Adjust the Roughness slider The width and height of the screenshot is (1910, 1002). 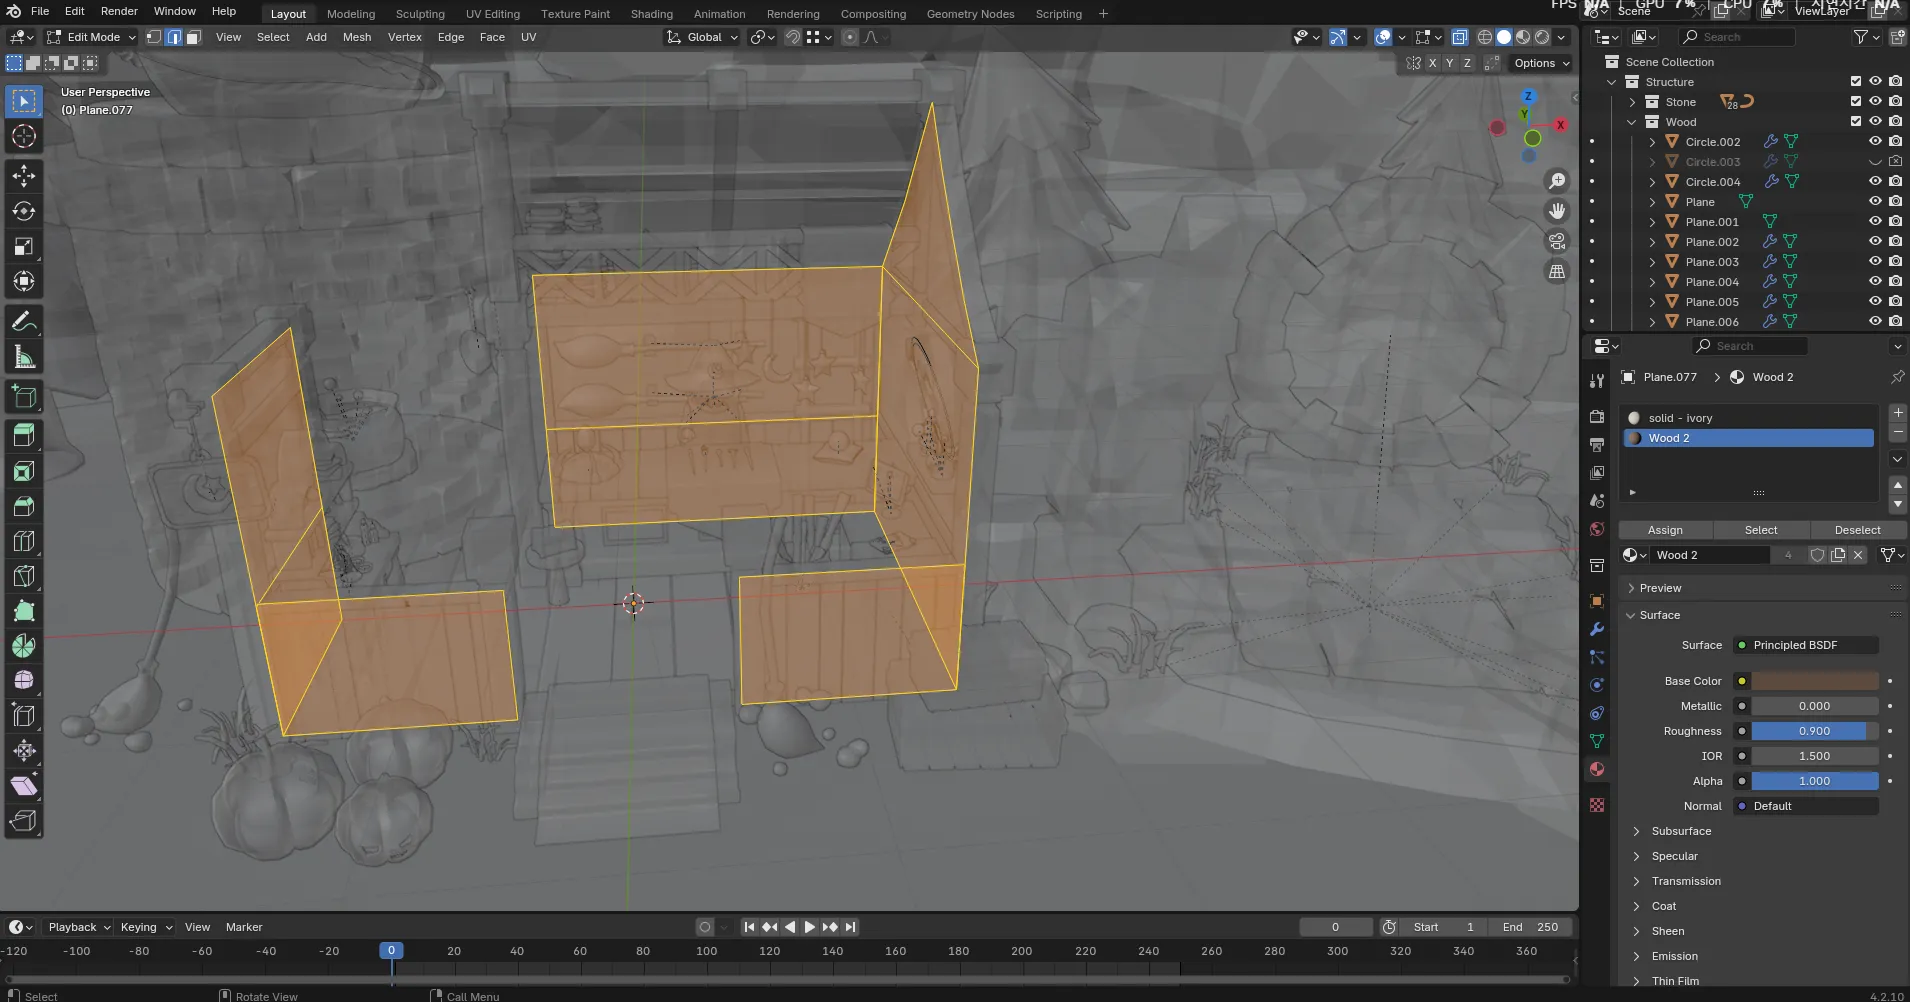point(1815,731)
